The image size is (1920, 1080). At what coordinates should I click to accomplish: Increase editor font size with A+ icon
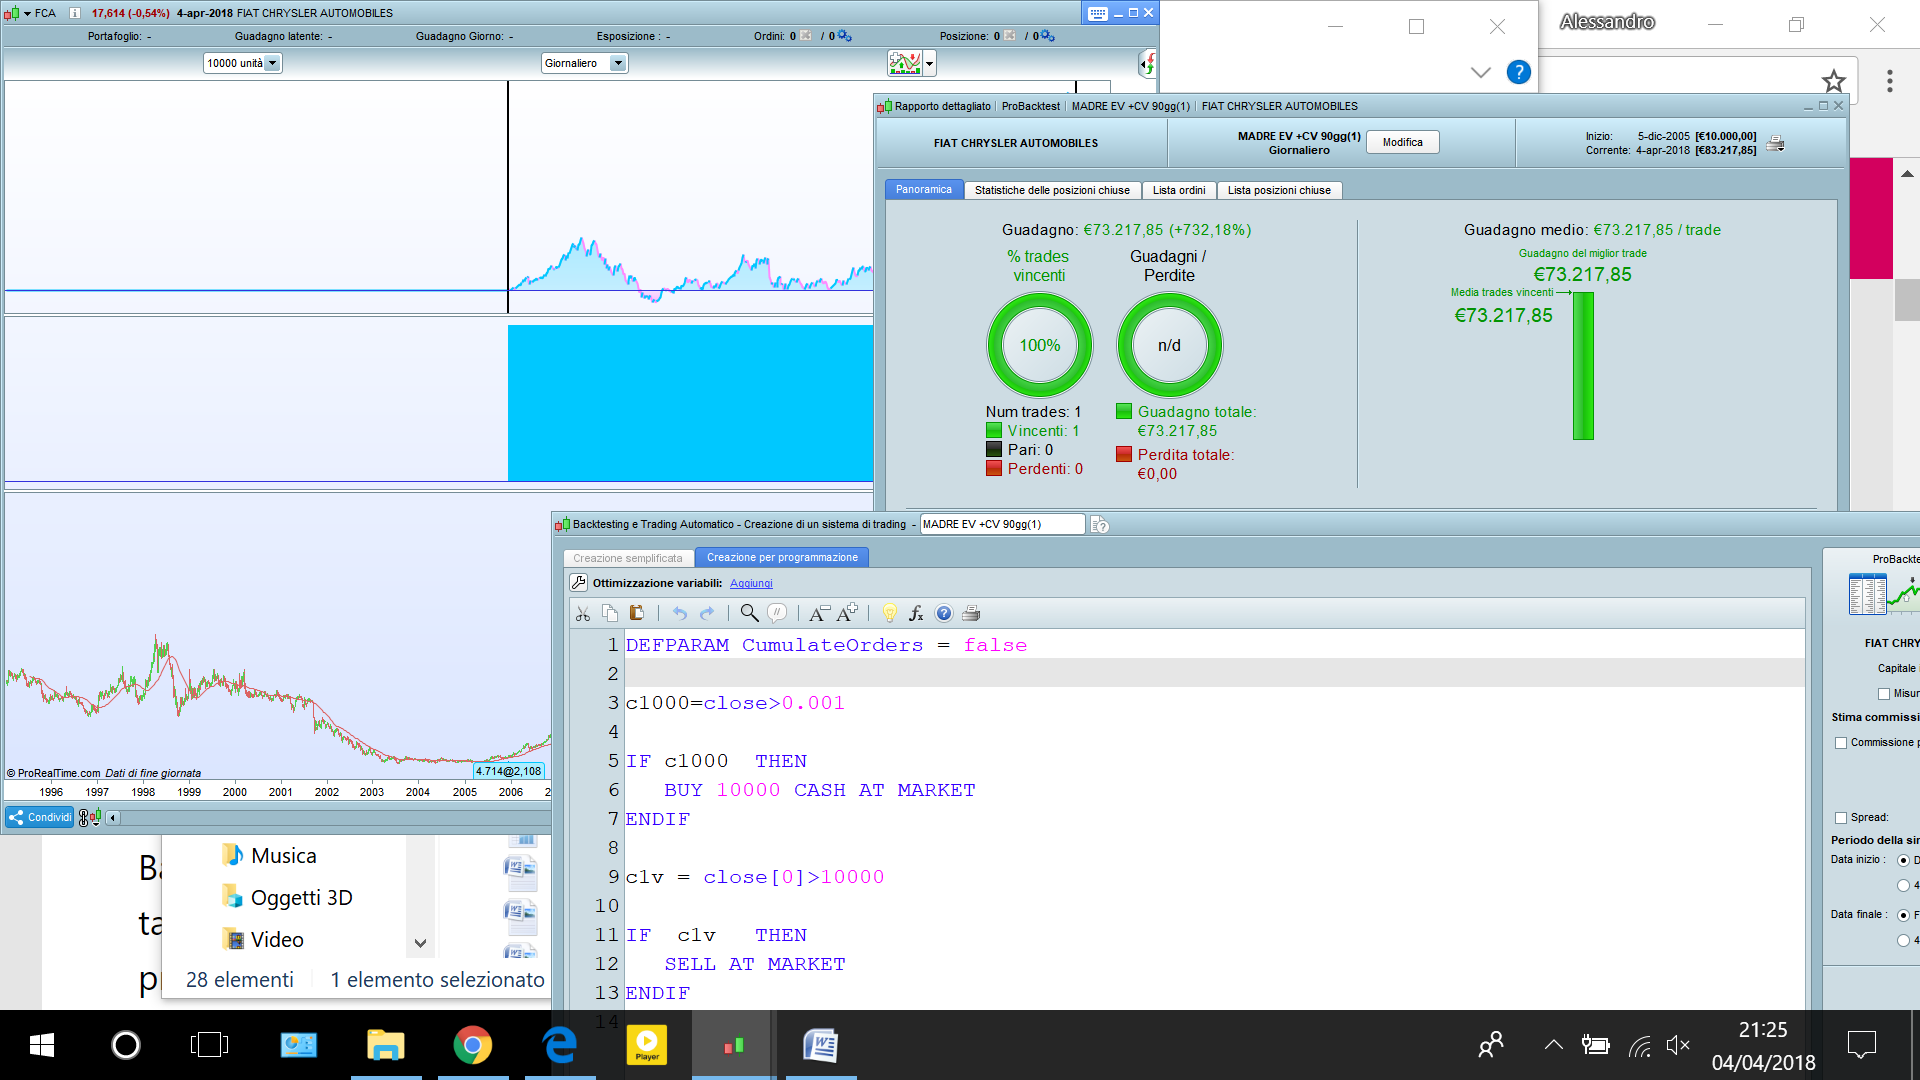[x=847, y=613]
